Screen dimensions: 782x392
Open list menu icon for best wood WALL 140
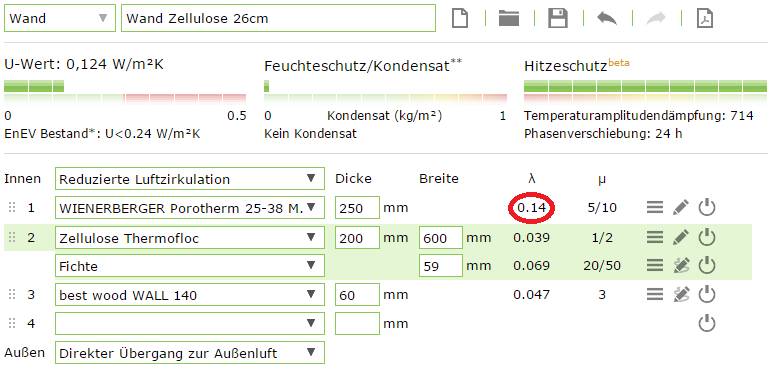click(x=655, y=294)
